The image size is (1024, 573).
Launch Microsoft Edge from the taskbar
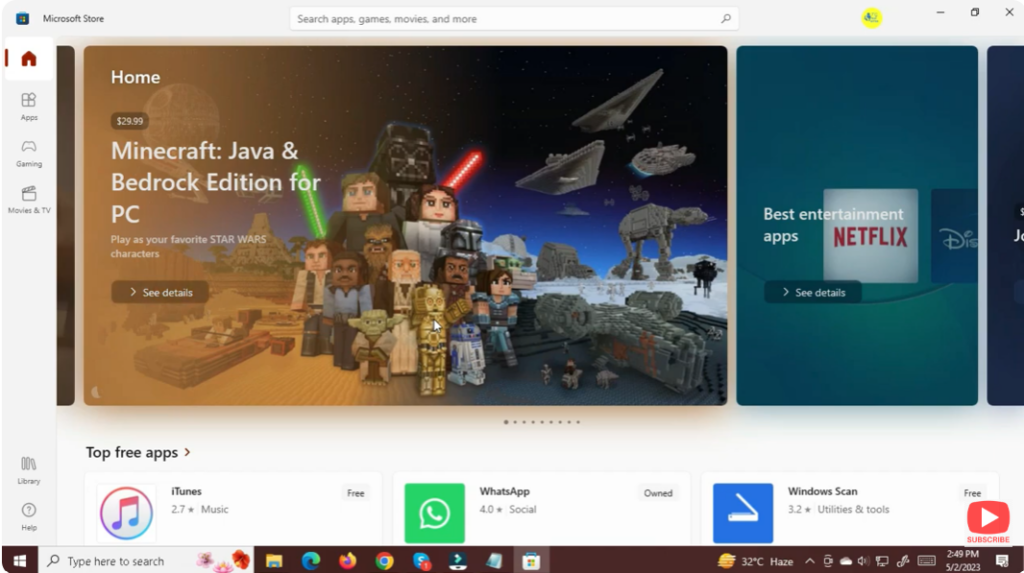311,561
